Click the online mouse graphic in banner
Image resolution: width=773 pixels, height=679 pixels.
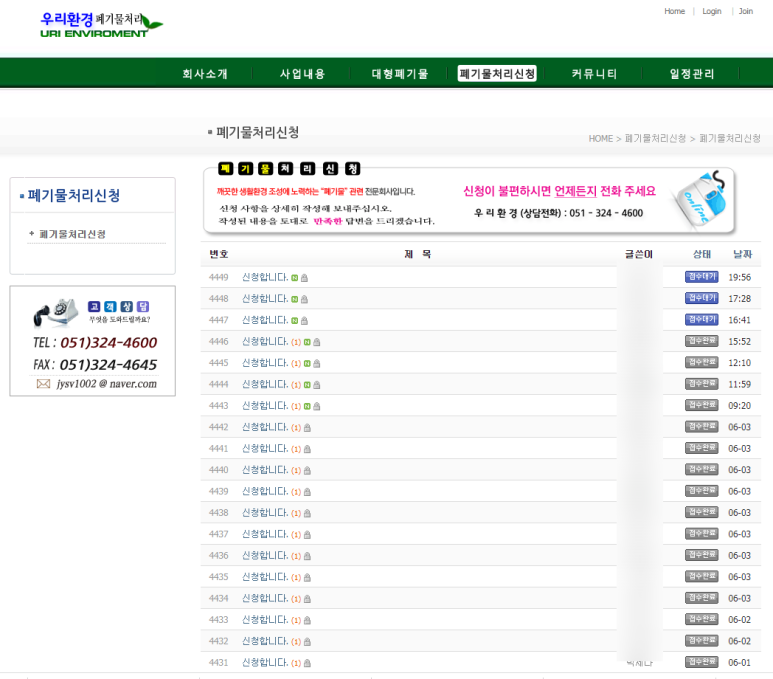click(702, 199)
